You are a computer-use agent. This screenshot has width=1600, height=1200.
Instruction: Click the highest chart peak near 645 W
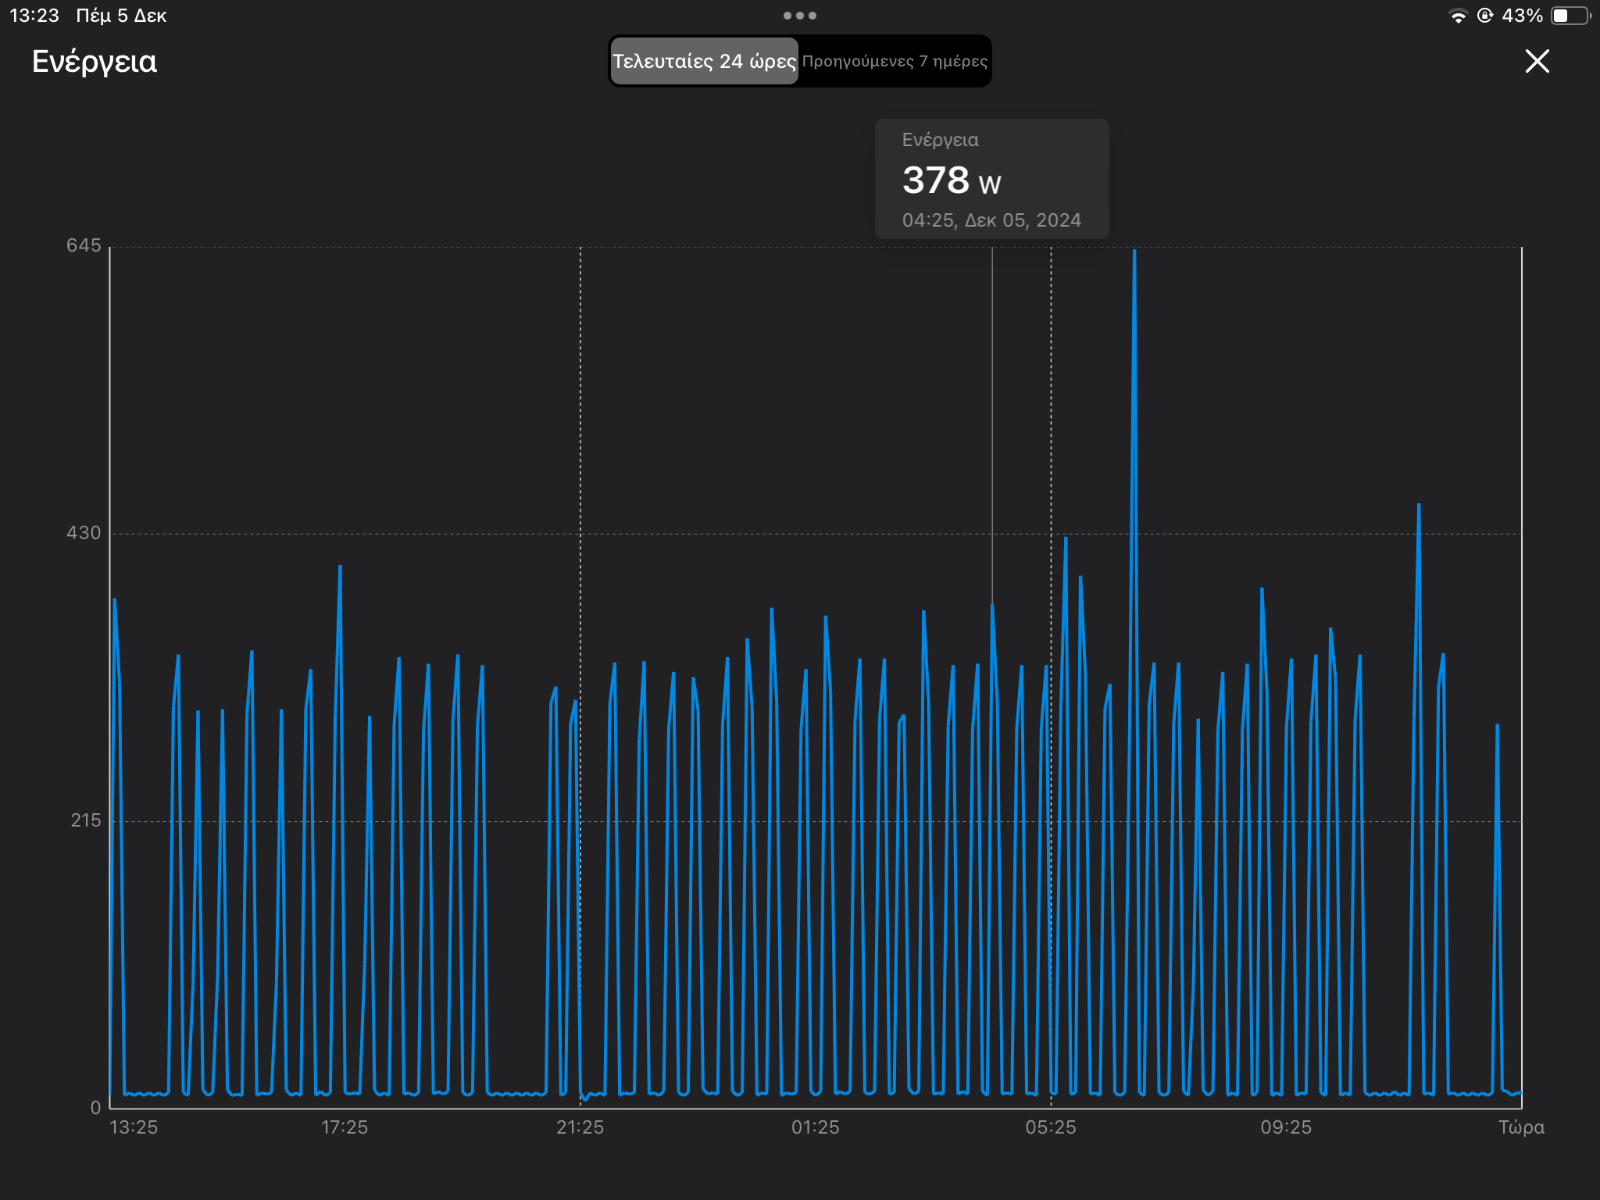[1134, 253]
